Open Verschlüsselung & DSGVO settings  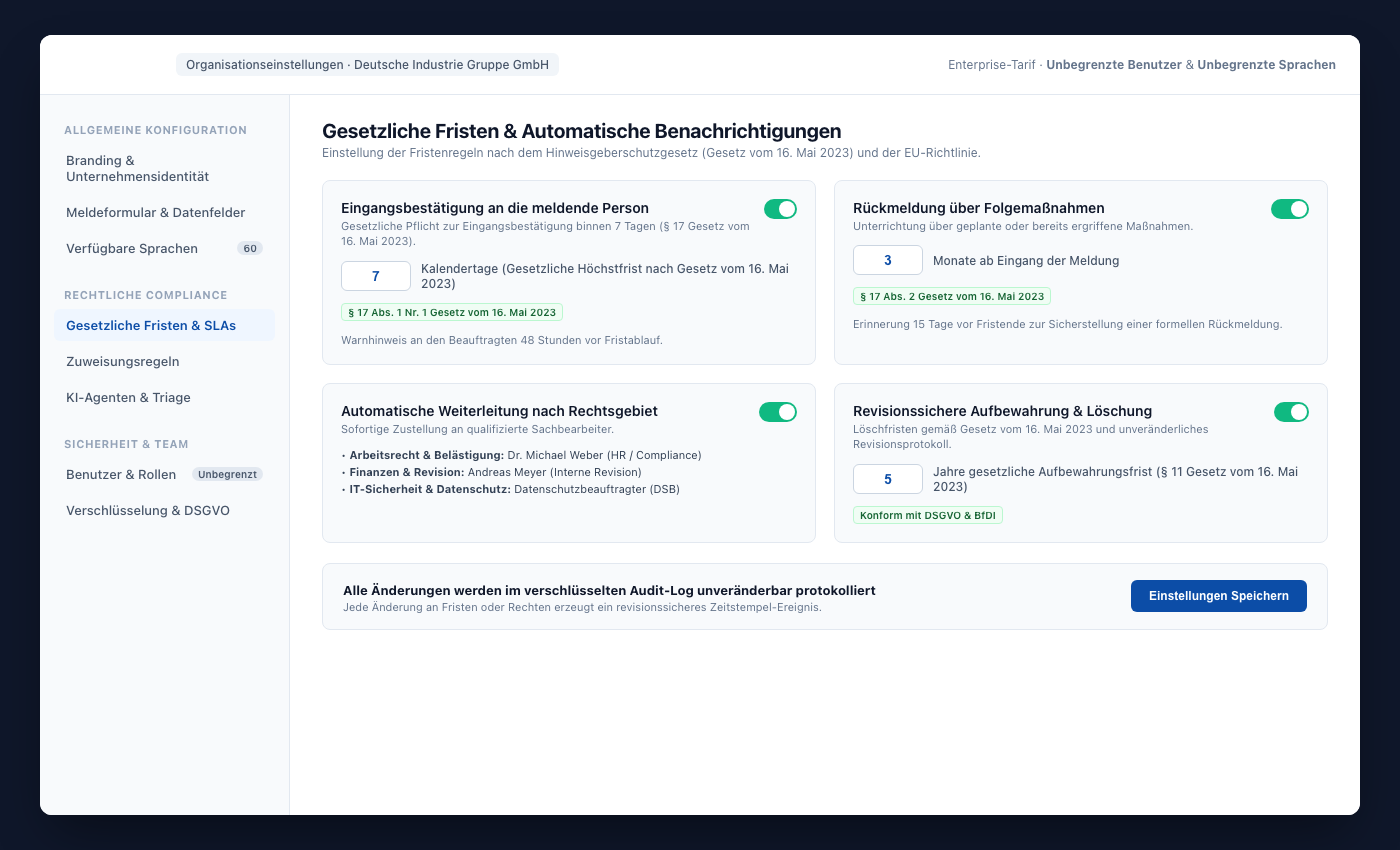[164, 510]
